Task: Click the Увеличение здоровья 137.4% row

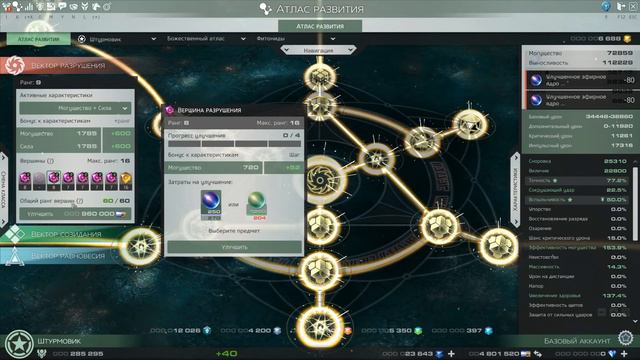Action: pos(578,296)
